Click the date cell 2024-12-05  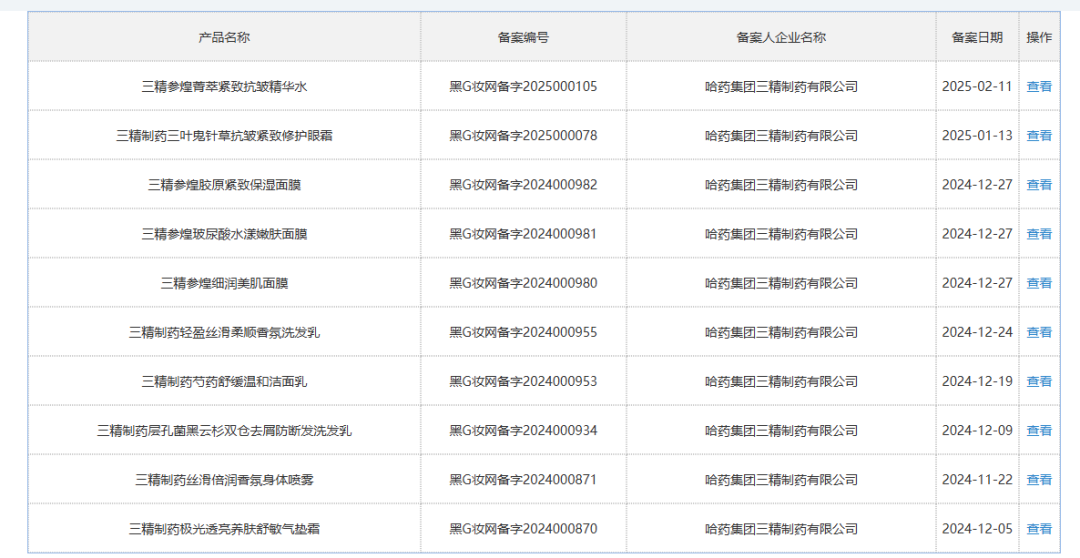click(x=977, y=529)
